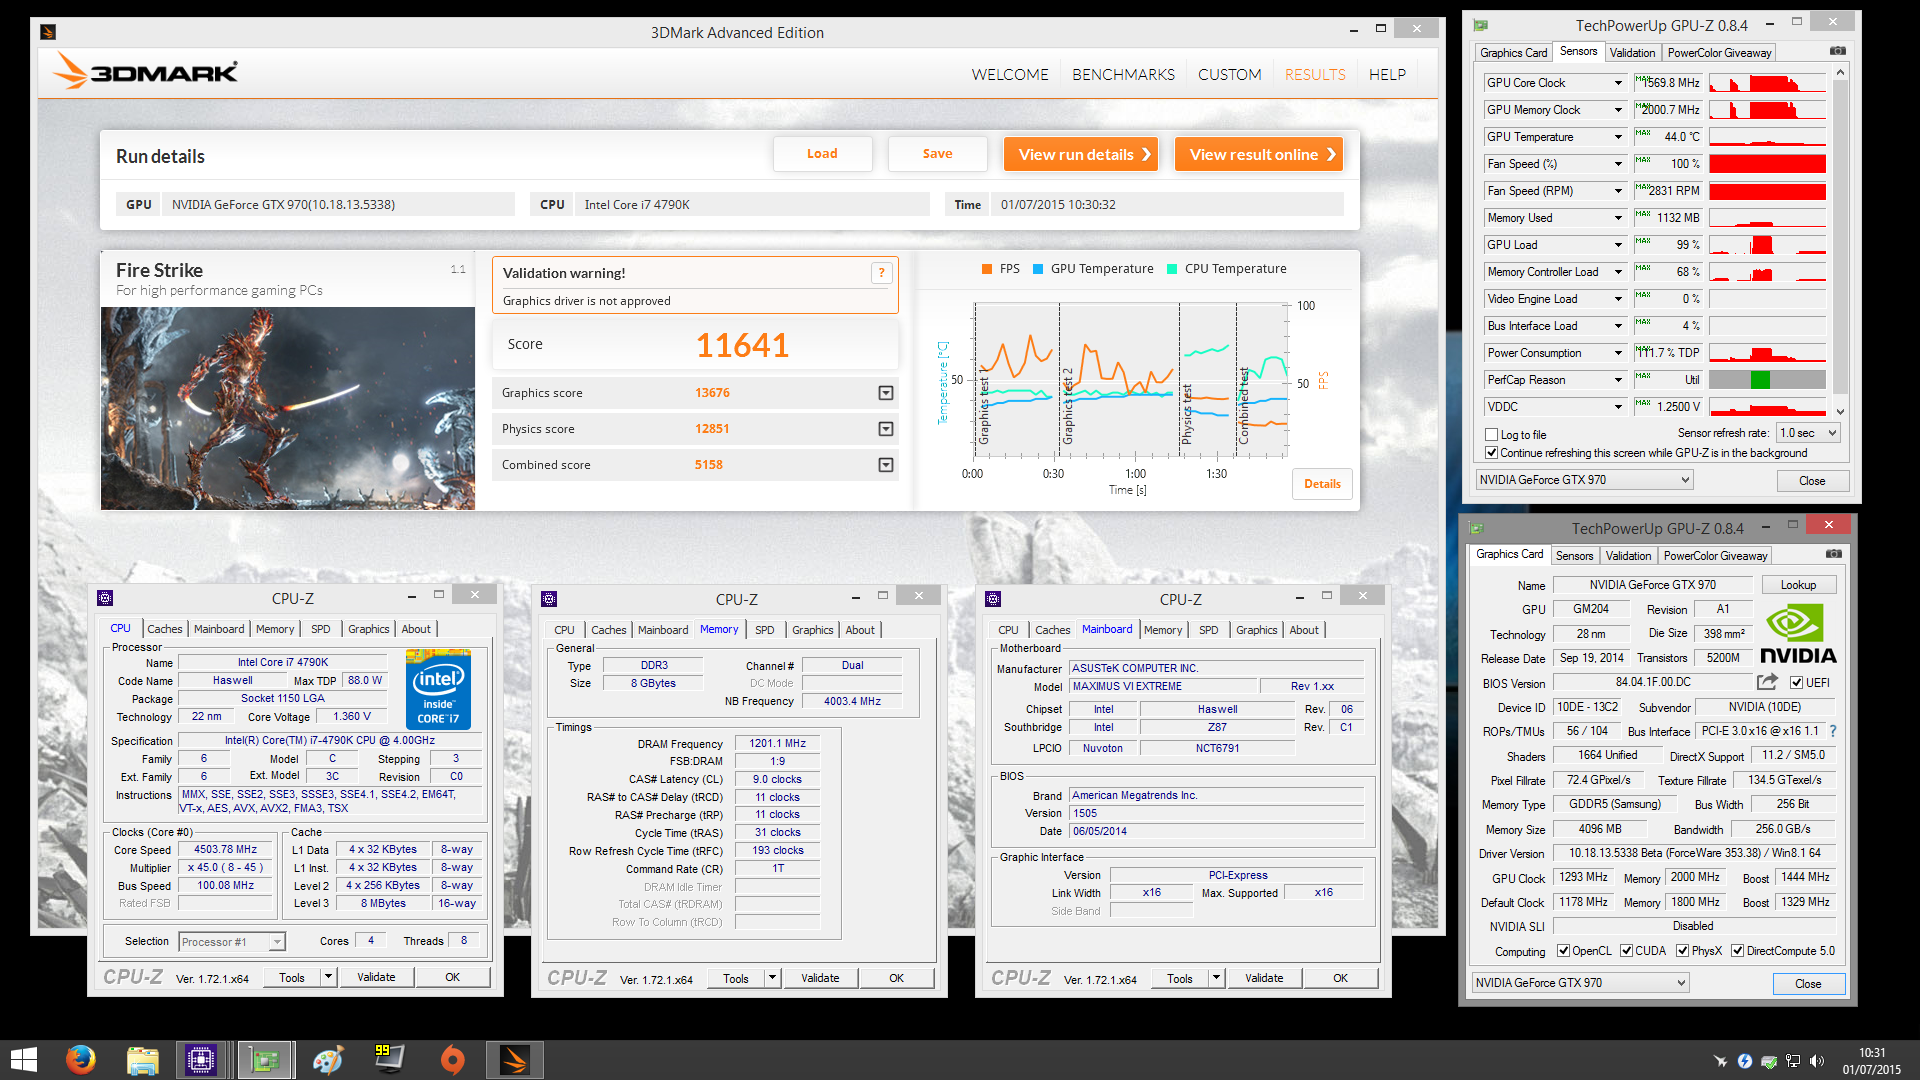Open Firefox from the taskbar
Viewport: 1920px width, 1080px height.
(x=80, y=1060)
